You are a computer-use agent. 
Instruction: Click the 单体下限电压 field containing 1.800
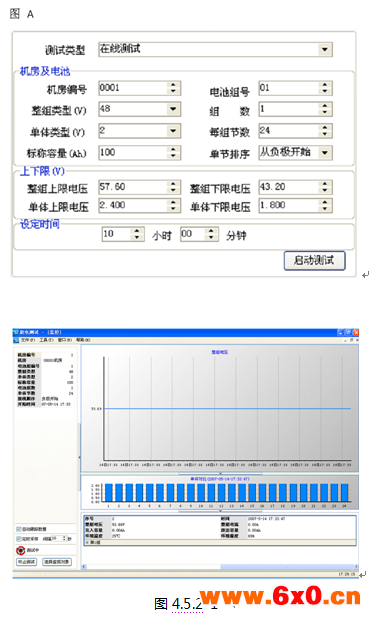coord(296,206)
